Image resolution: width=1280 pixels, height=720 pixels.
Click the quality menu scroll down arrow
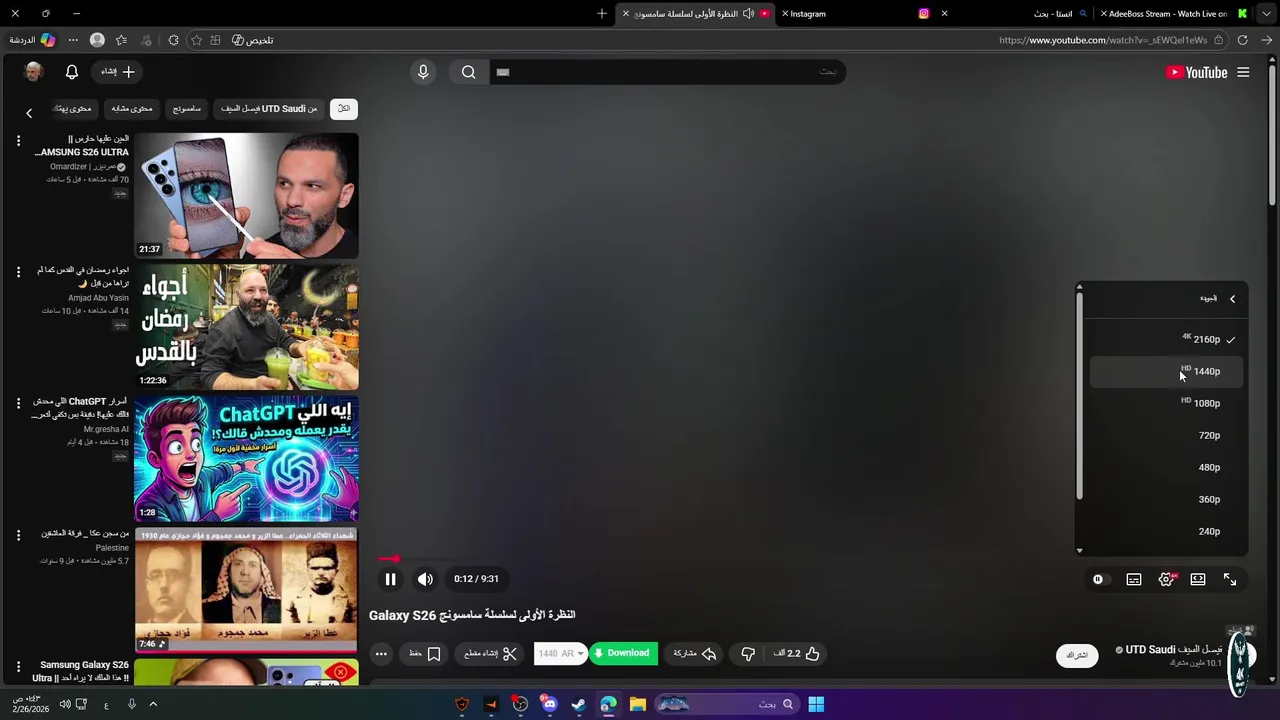pyautogui.click(x=1079, y=550)
